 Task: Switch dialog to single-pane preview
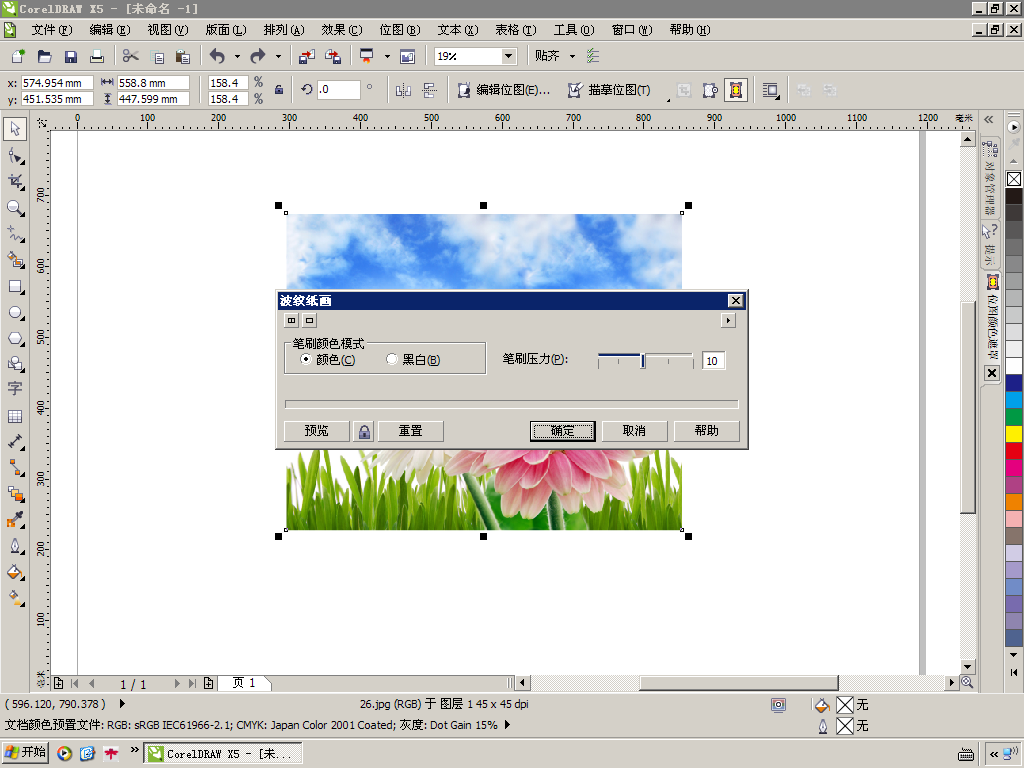(310, 320)
